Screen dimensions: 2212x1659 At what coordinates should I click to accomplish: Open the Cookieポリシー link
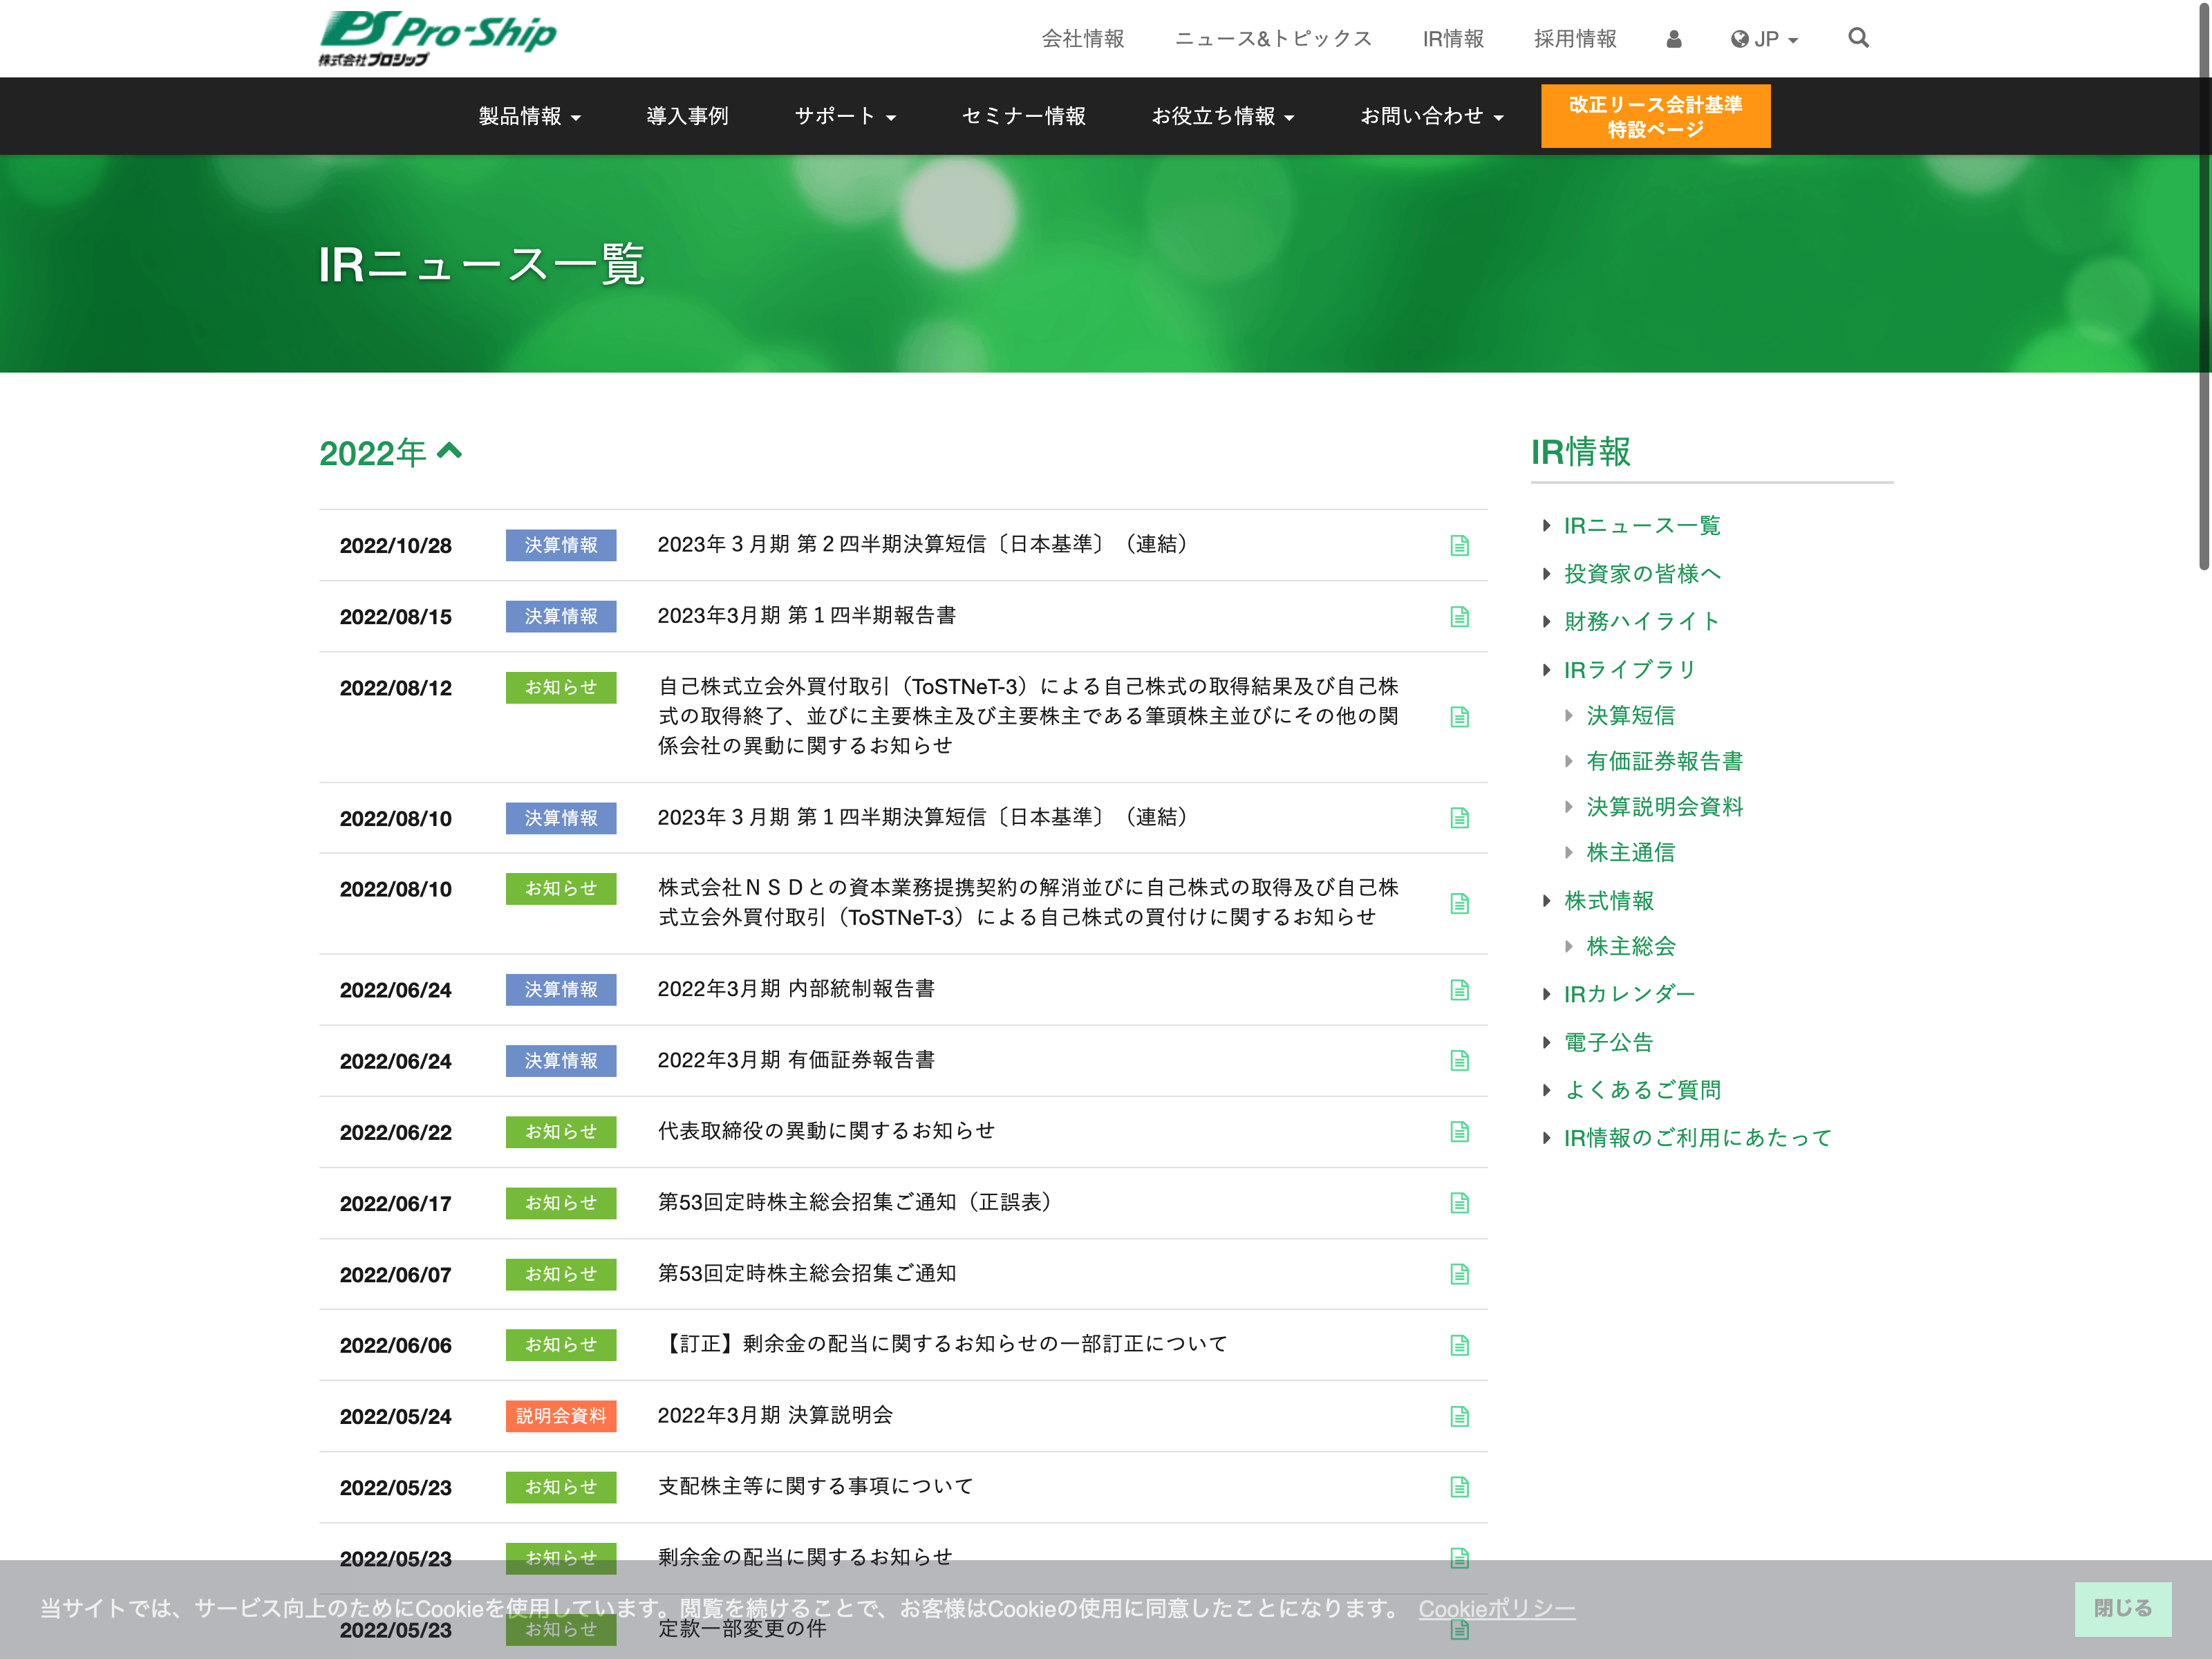(1496, 1609)
